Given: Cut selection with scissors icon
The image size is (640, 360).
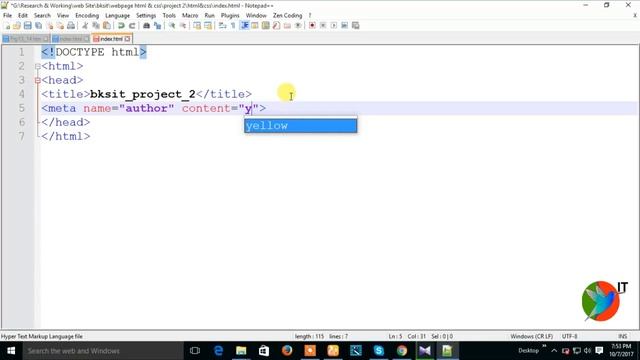Looking at the screenshot, I should click(x=85, y=25).
